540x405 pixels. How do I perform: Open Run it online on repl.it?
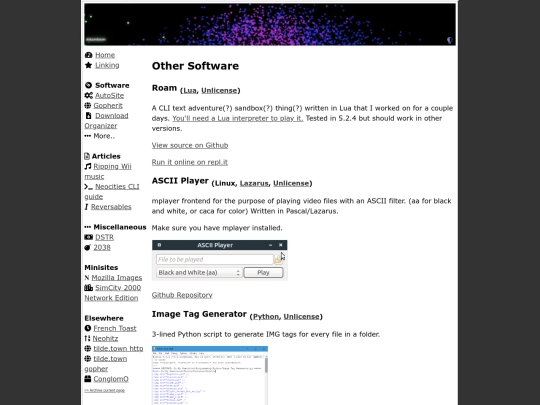(190, 162)
